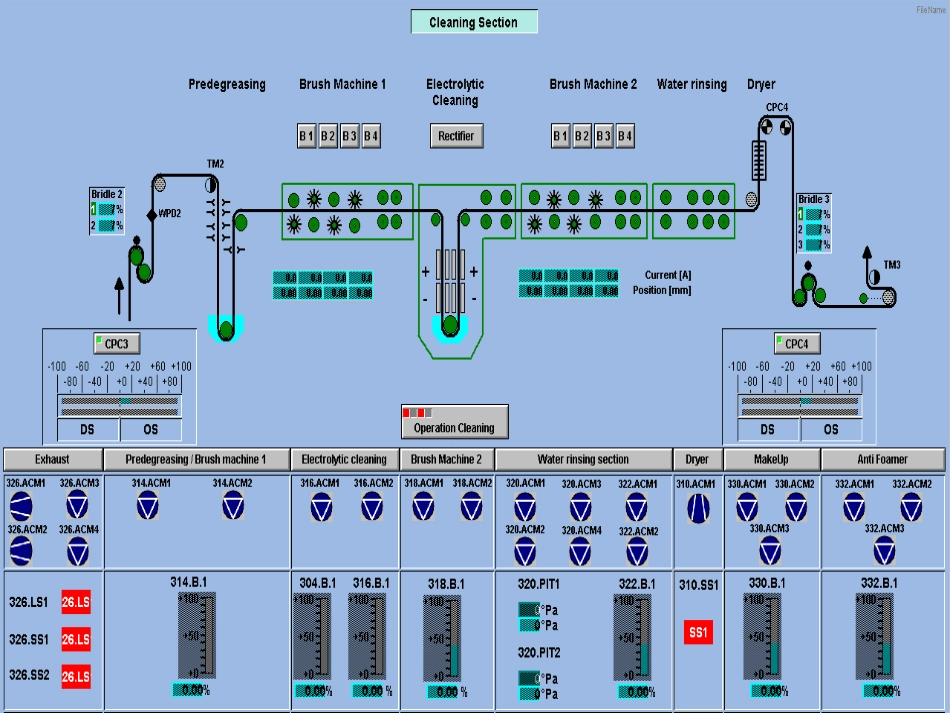Select the Electrolytic cleaning section header

pos(344,460)
